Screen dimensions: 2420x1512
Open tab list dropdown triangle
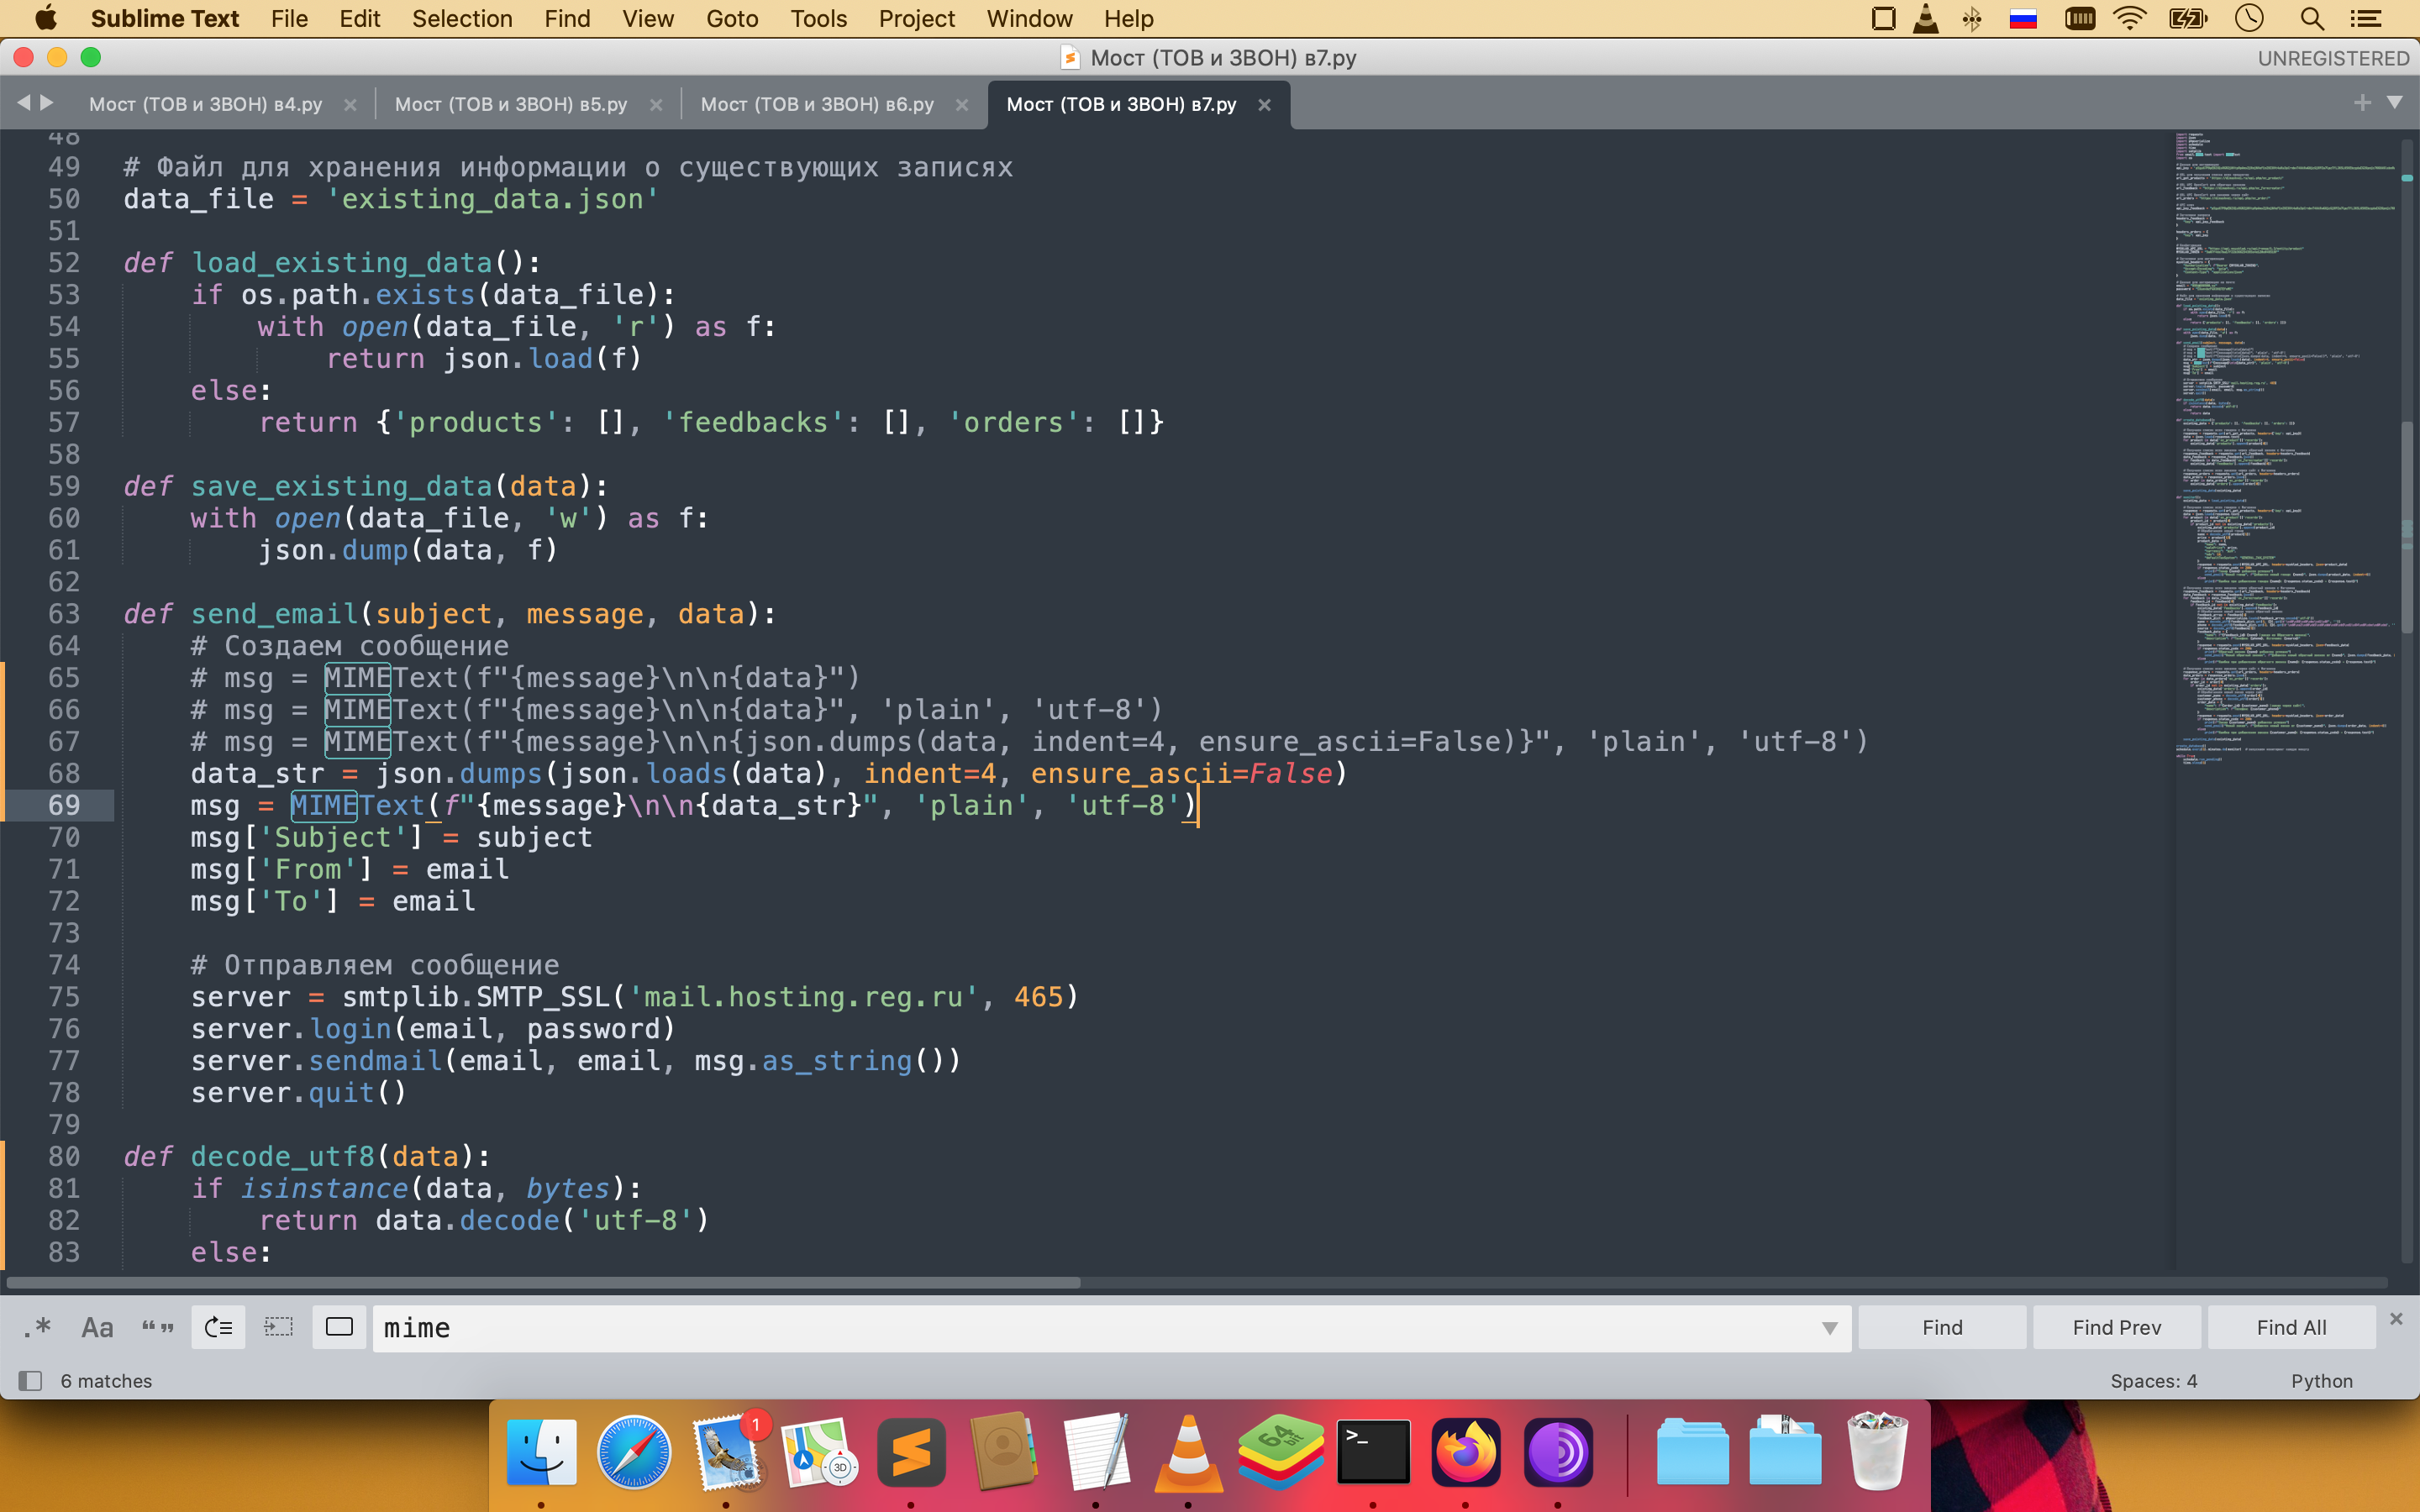(x=2395, y=103)
